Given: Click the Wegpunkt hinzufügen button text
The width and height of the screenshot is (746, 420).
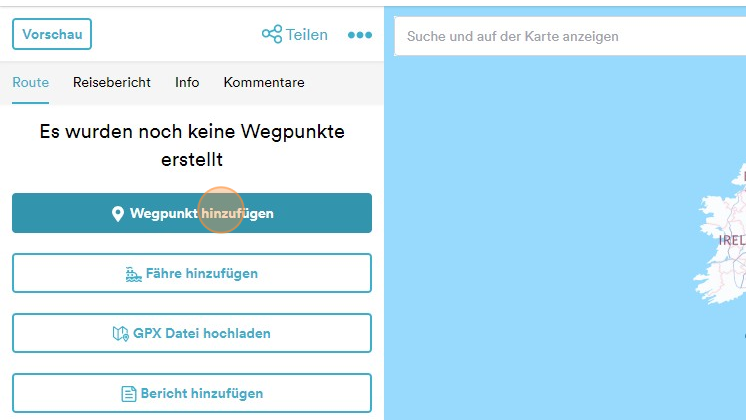Looking at the screenshot, I should 201,214.
